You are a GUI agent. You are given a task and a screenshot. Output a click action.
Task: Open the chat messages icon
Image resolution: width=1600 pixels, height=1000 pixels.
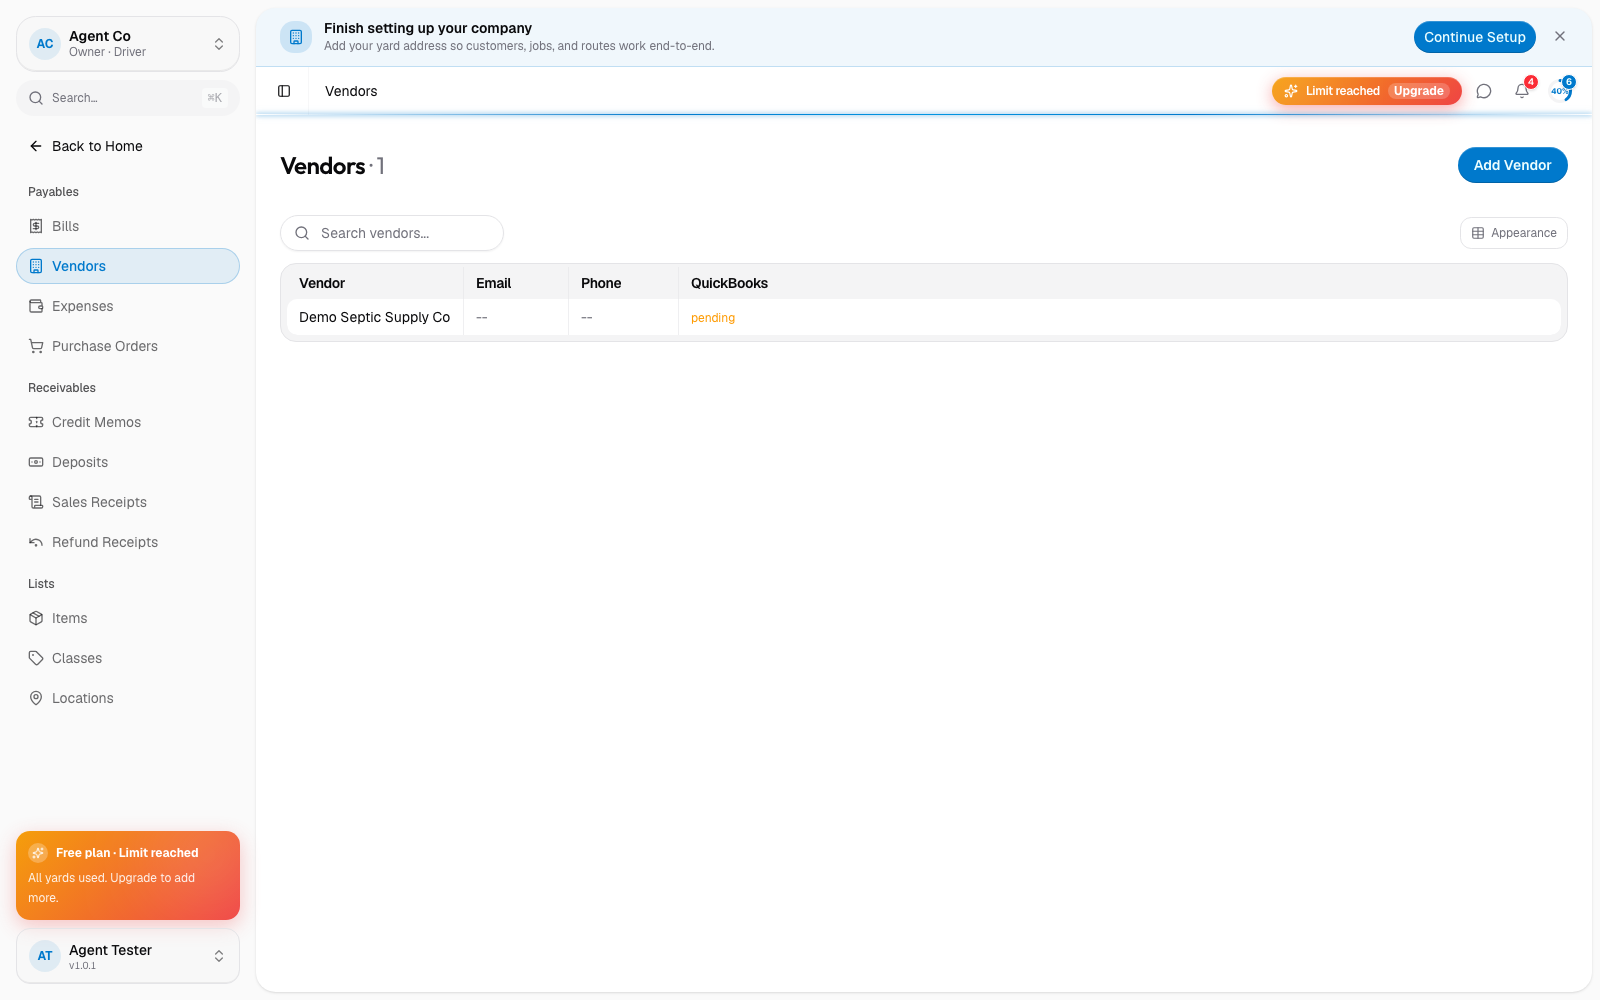click(1484, 91)
